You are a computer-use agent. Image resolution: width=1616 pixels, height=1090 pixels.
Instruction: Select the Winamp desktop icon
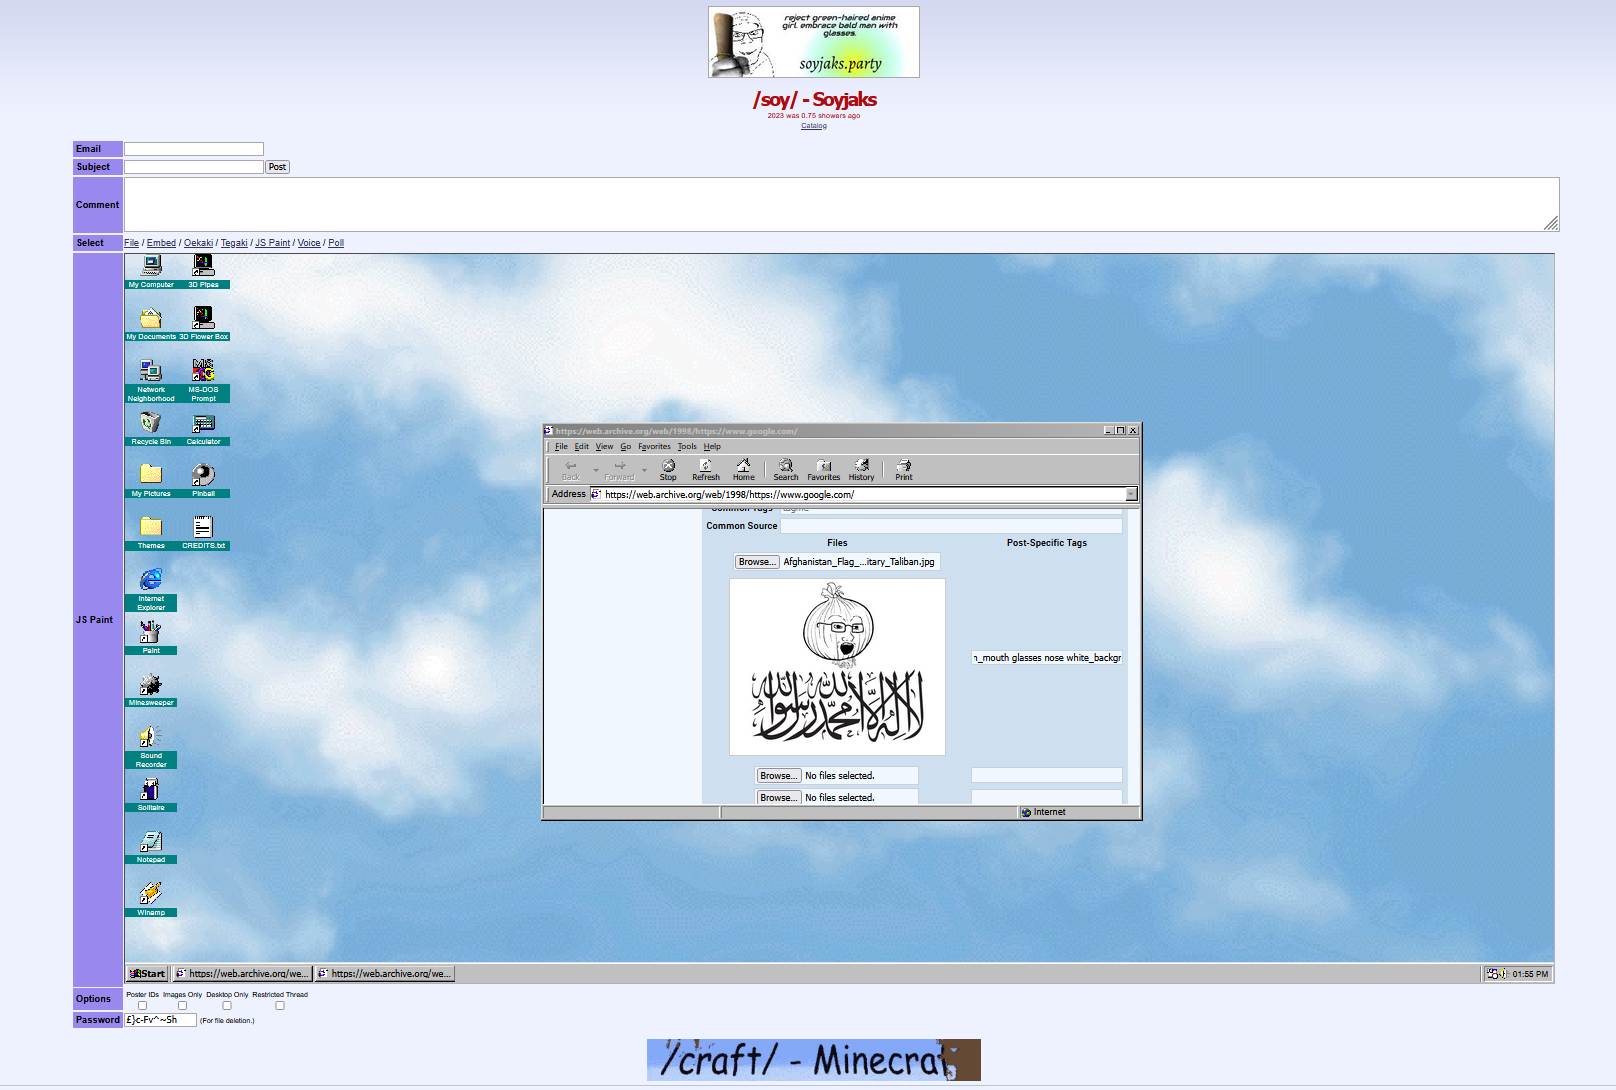(x=151, y=897)
